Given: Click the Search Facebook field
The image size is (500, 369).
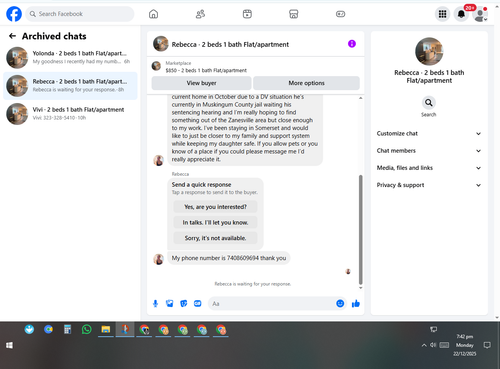Looking at the screenshot, I should [x=80, y=14].
